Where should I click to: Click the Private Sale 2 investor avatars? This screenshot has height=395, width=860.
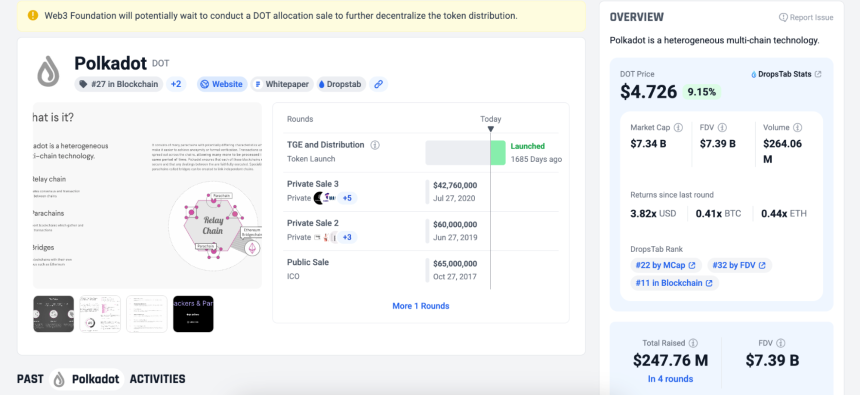[324, 238]
